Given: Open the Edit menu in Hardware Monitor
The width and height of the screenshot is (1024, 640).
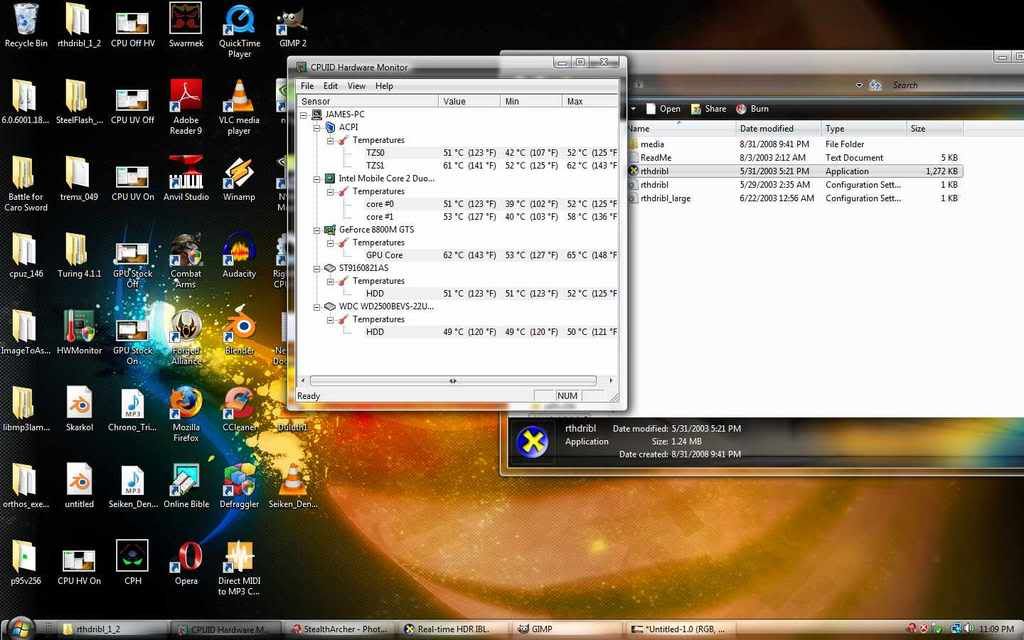Looking at the screenshot, I should pyautogui.click(x=330, y=86).
